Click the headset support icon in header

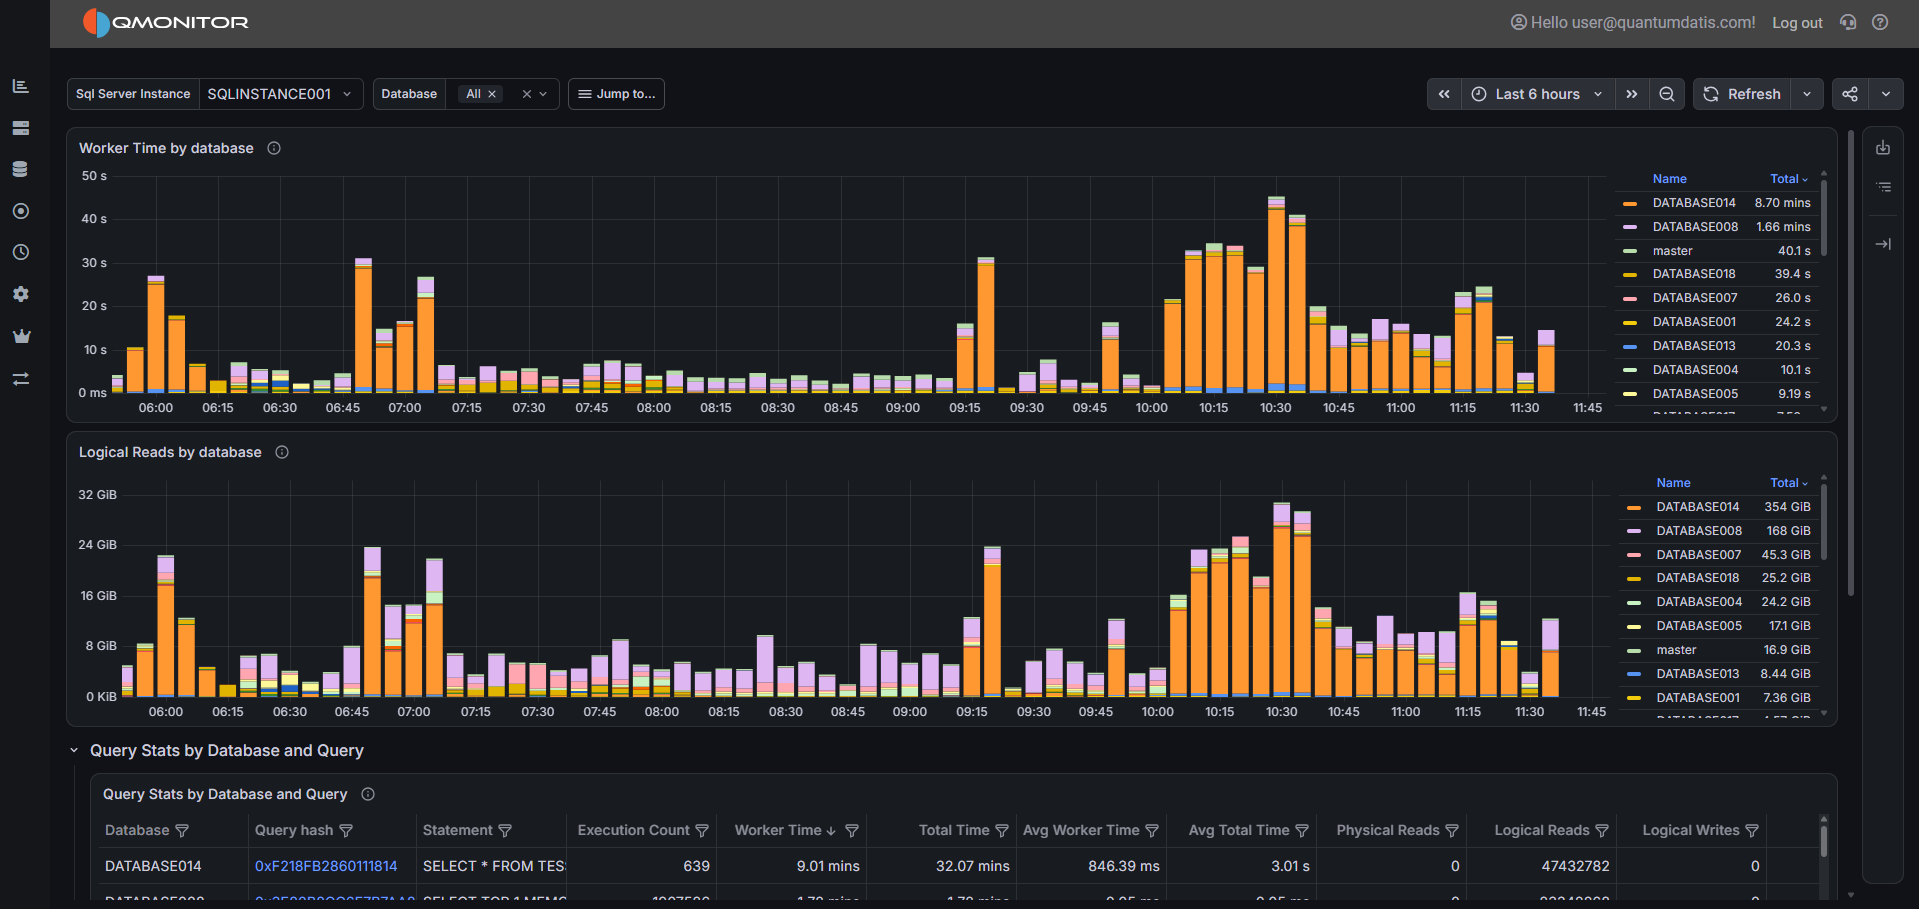tap(1848, 22)
